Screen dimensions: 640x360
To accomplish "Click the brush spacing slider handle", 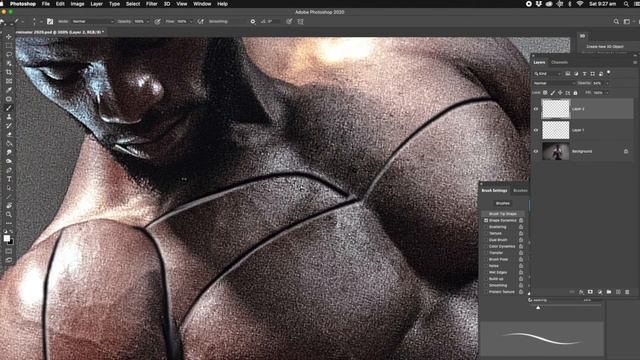I will click(x=538, y=307).
